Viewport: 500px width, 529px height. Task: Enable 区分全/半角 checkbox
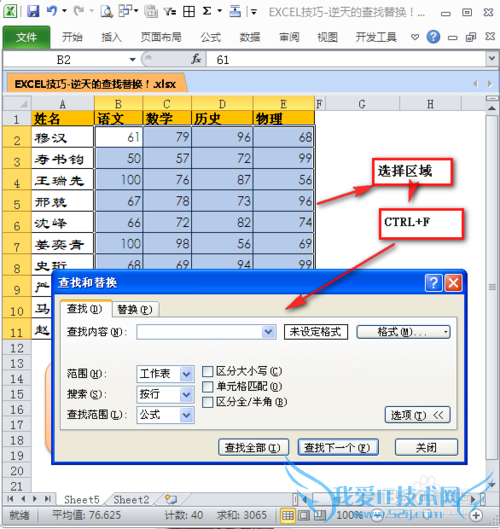207,402
